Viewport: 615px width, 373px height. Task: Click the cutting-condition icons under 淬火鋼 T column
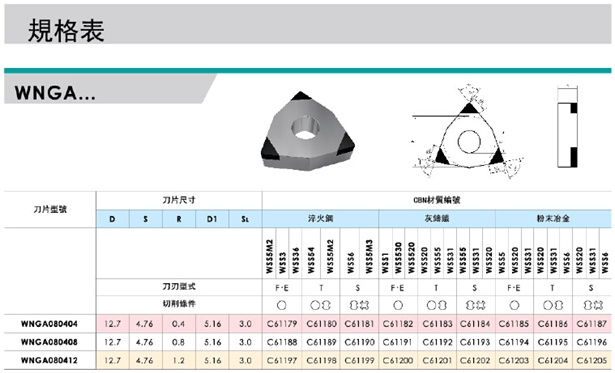tap(321, 305)
